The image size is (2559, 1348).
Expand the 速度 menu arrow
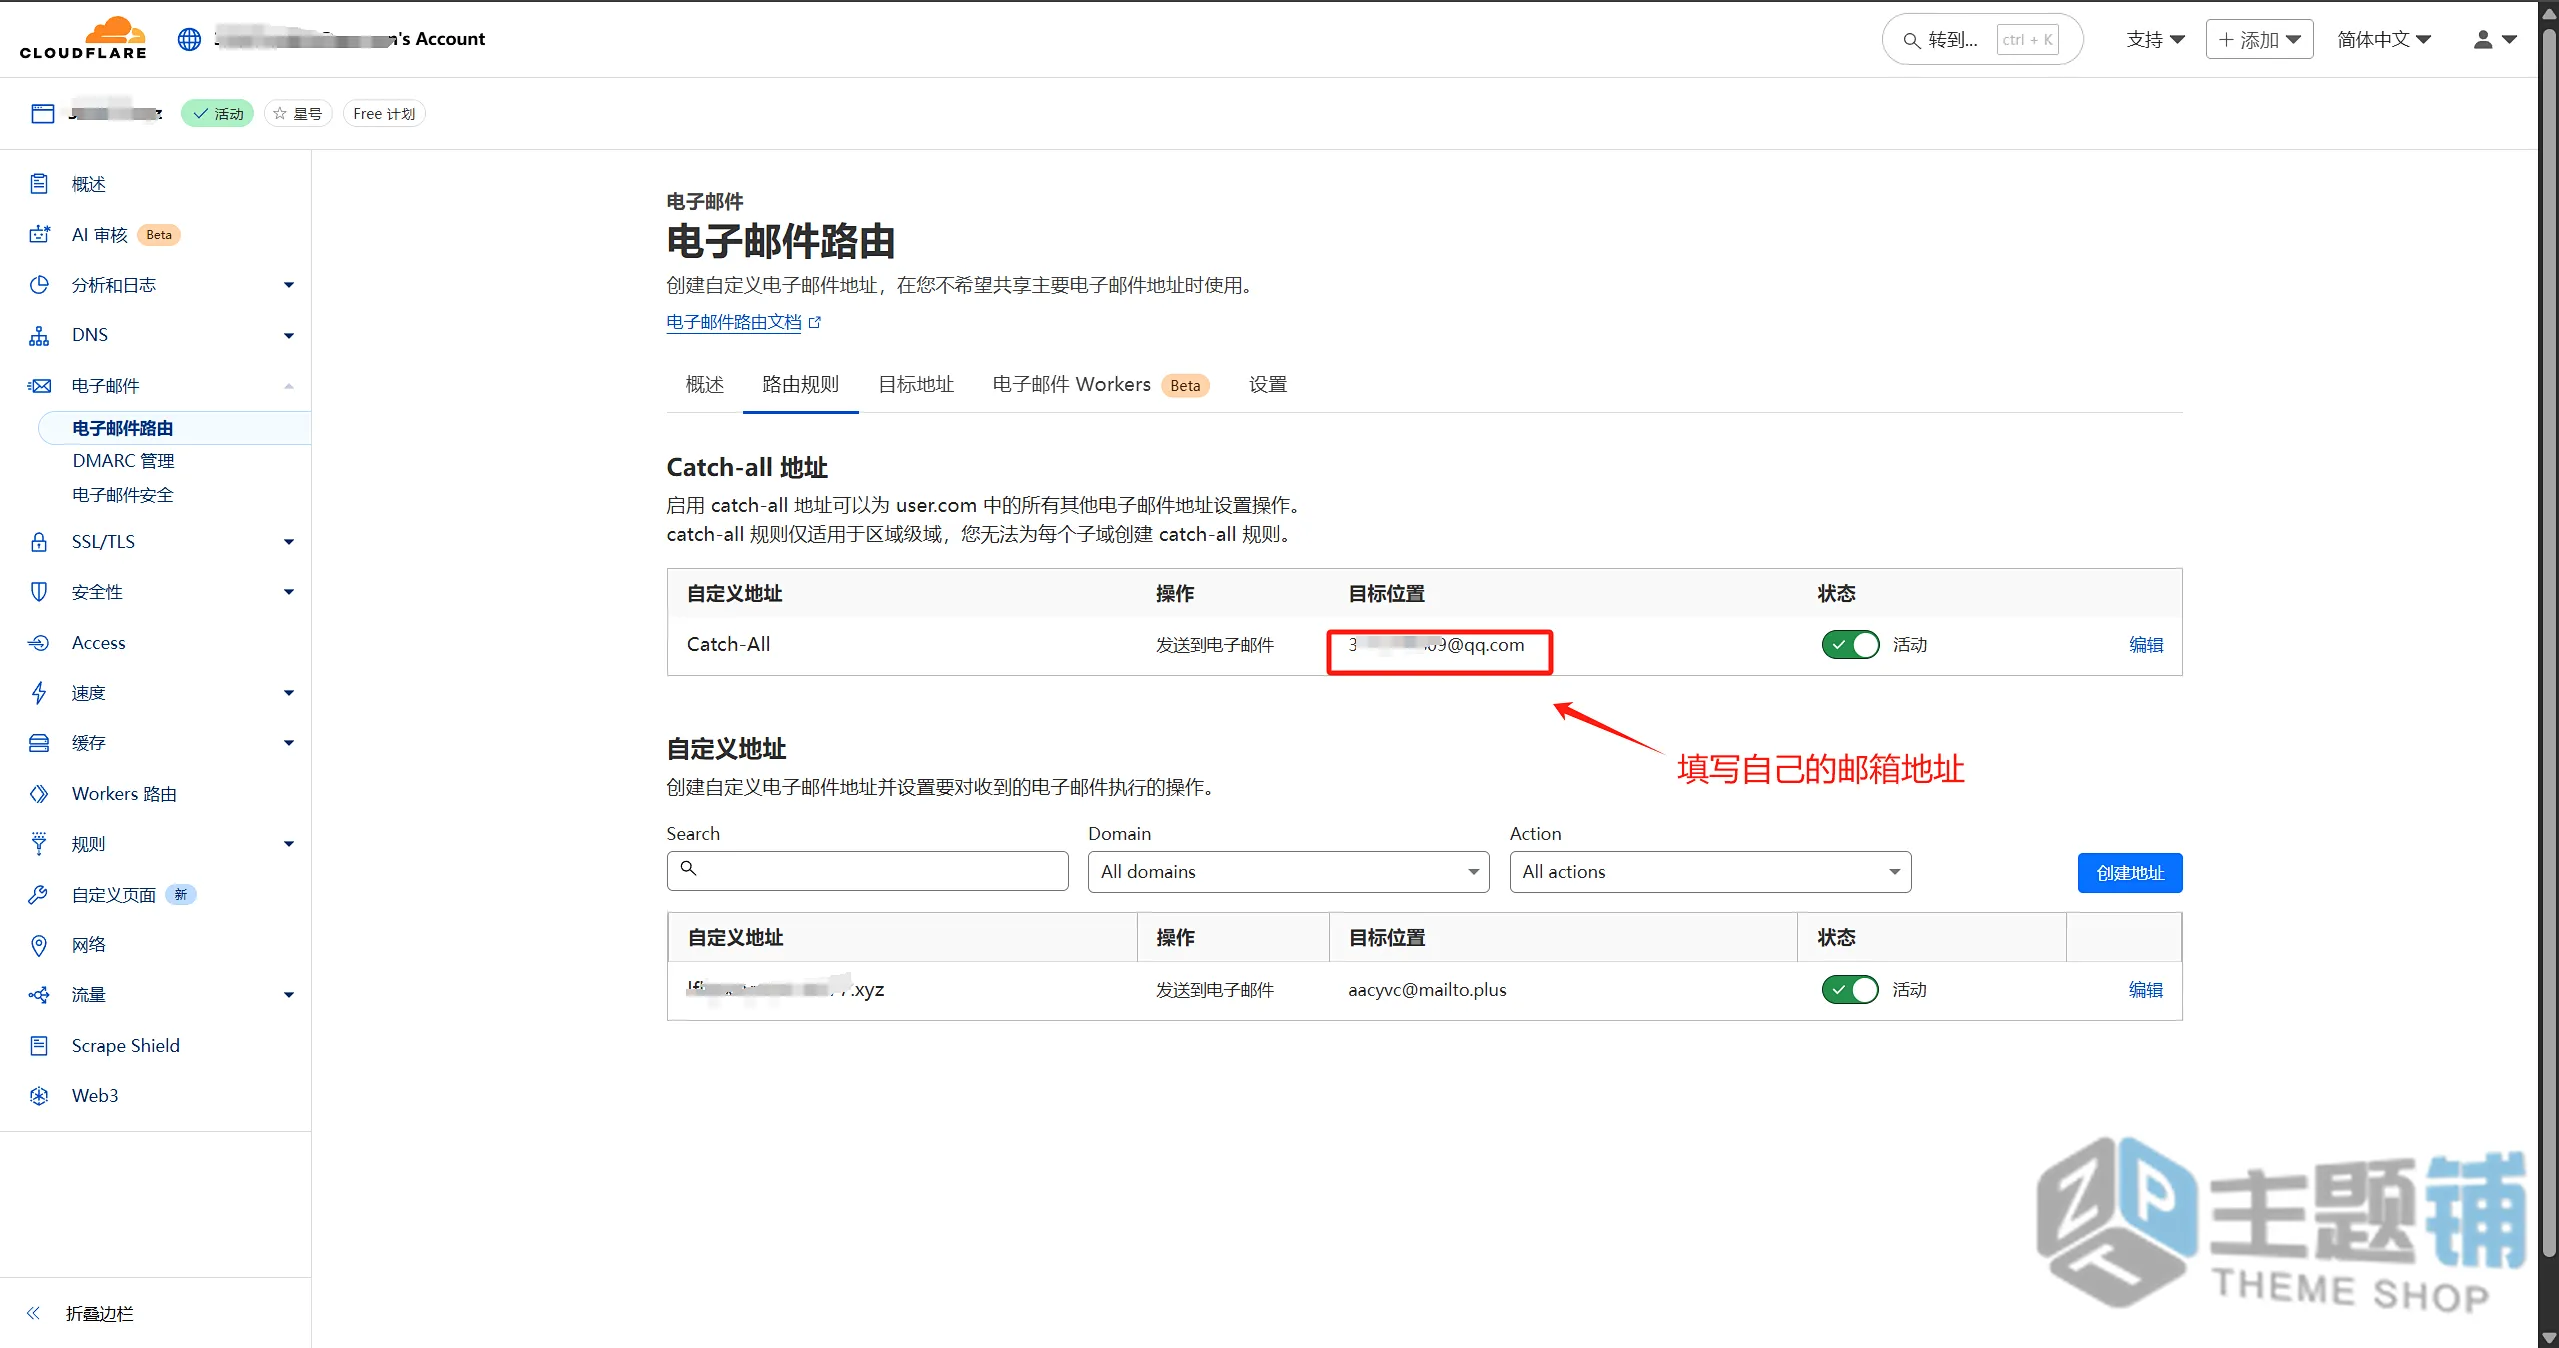[289, 693]
